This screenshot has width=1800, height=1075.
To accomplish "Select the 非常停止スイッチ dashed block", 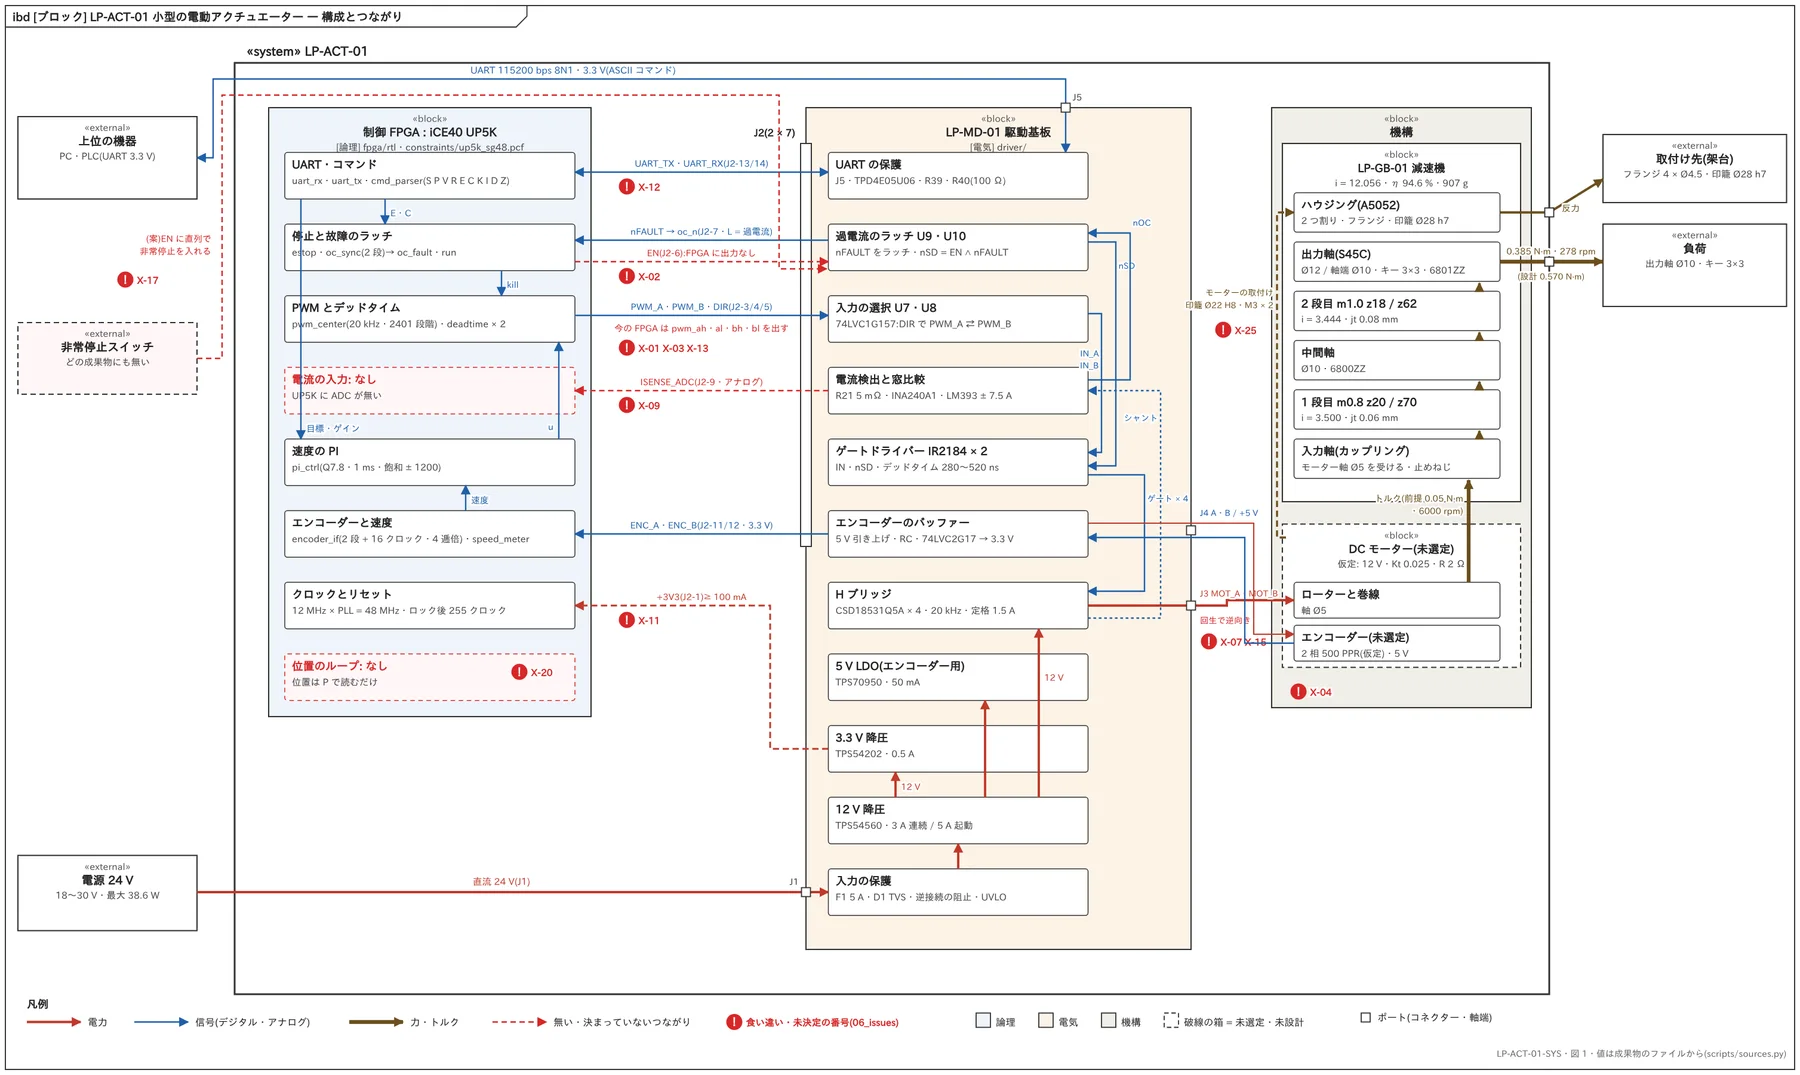I will (x=107, y=358).
